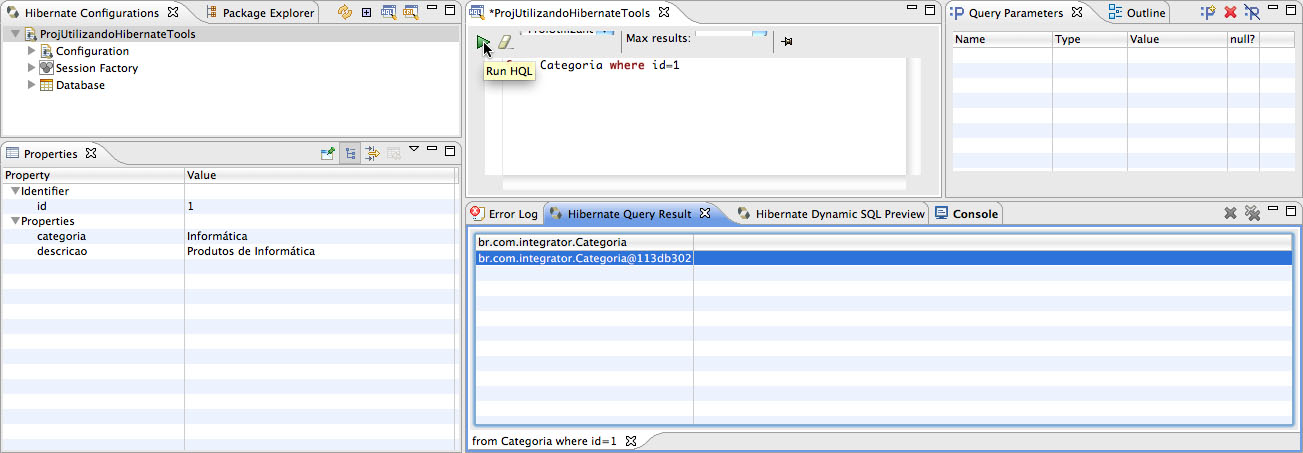Collapse the Identifier property group

15,191
